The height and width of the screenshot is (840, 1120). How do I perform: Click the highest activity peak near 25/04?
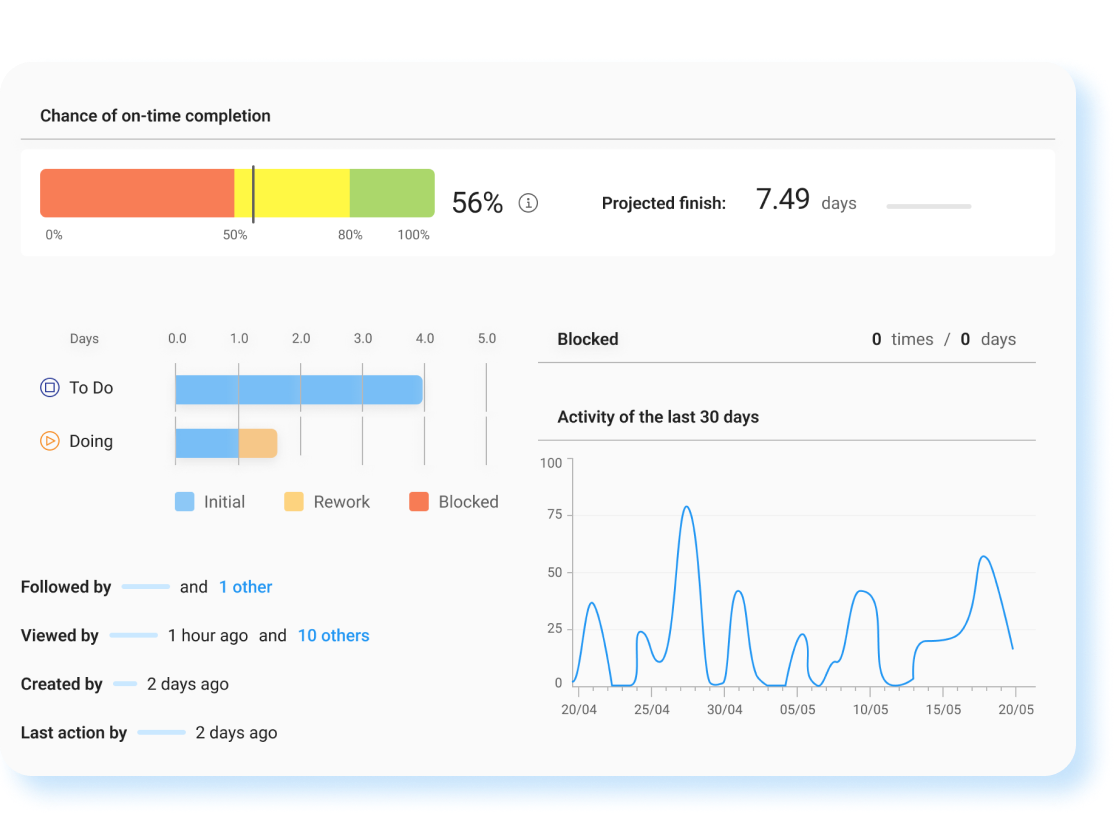point(686,507)
